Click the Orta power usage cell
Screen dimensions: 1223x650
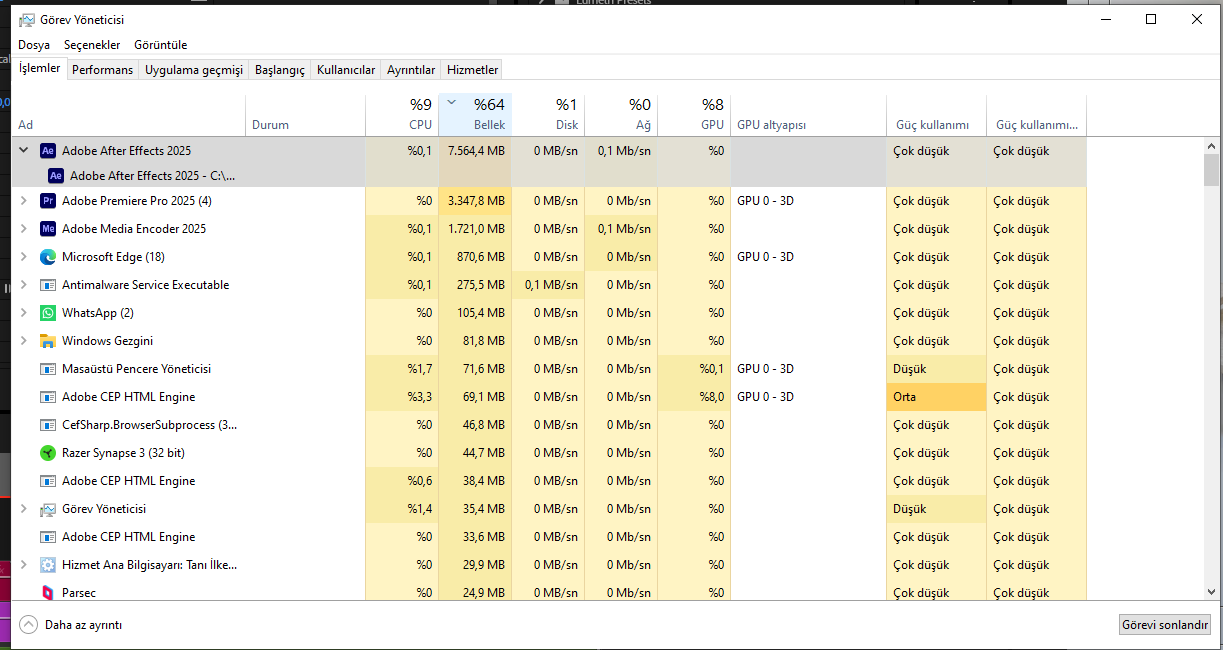936,397
